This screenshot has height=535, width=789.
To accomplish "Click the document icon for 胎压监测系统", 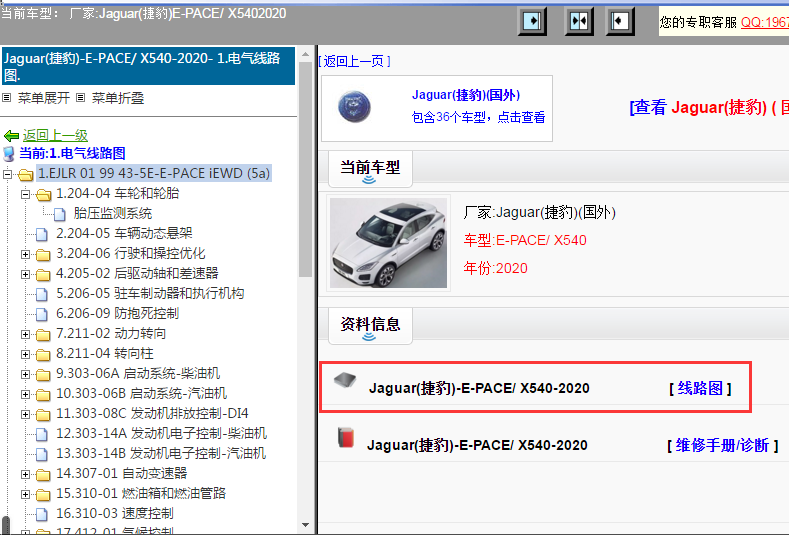I will [x=59, y=214].
